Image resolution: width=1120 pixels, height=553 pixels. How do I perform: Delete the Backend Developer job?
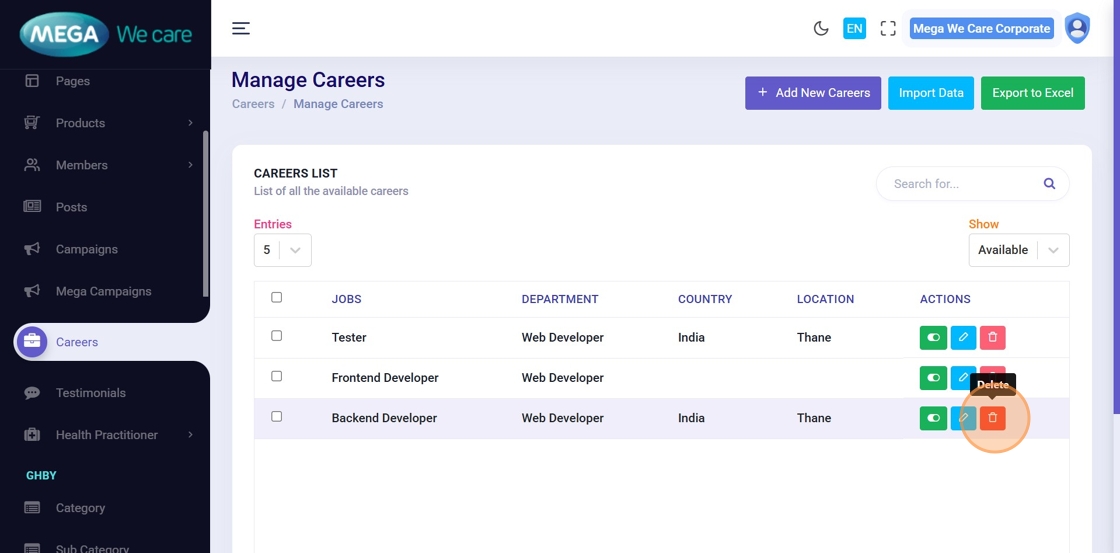pos(992,418)
